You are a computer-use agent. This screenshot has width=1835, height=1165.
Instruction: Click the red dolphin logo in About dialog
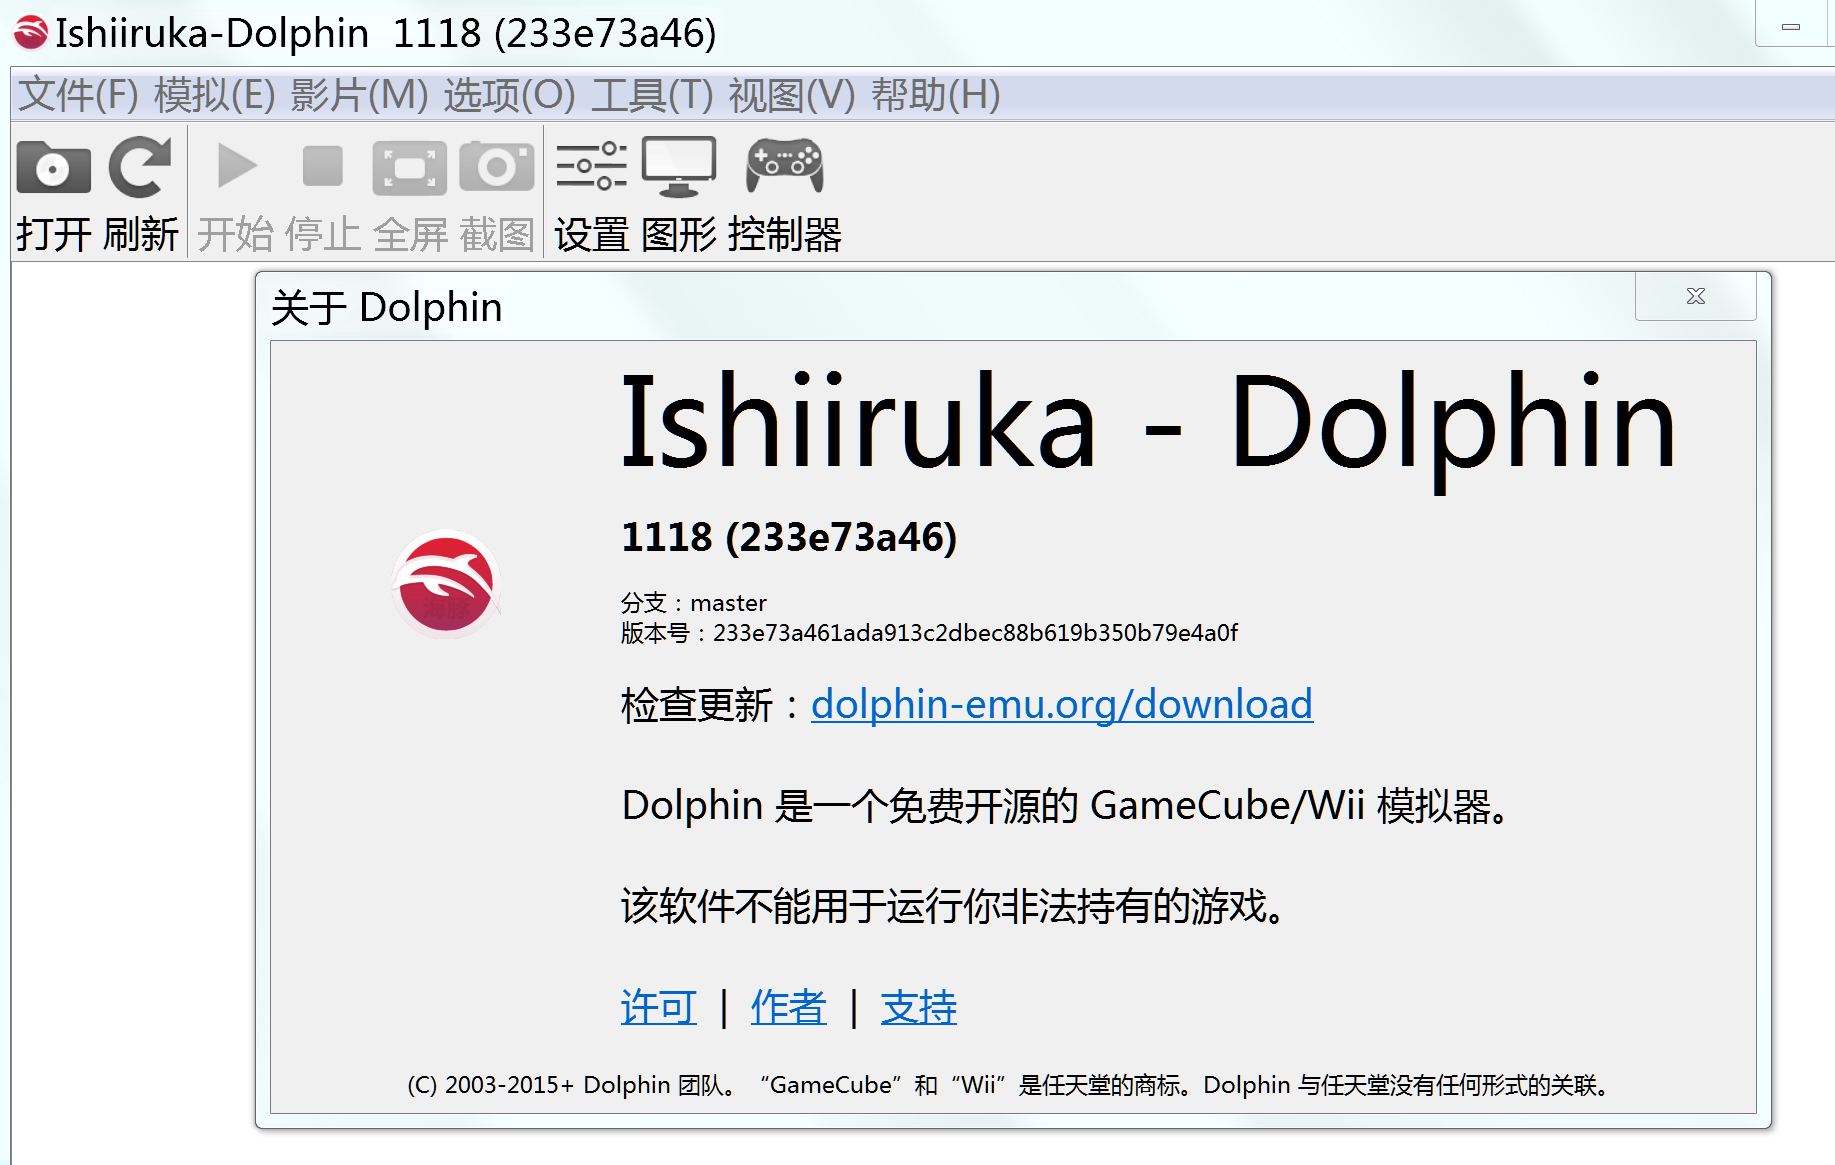(x=446, y=583)
